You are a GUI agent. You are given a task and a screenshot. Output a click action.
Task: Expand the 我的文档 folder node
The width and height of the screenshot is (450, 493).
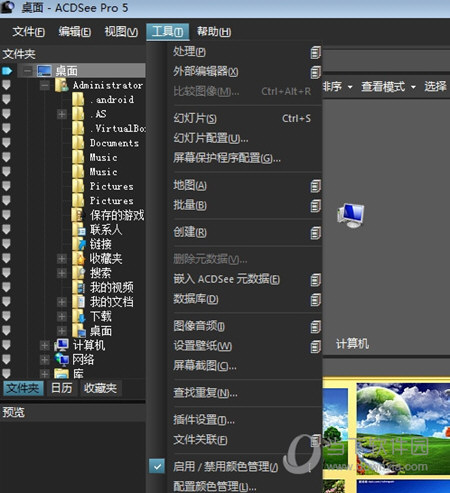tap(62, 302)
